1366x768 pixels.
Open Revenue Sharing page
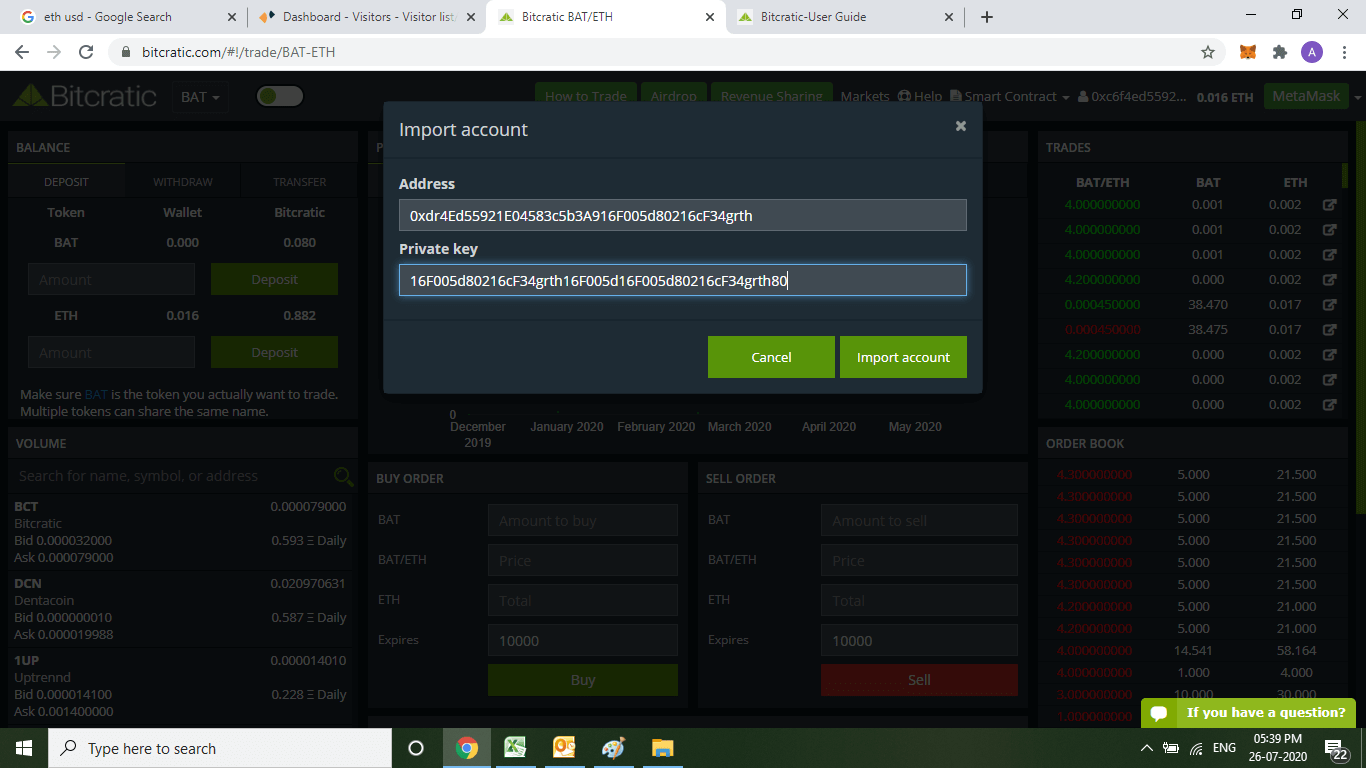pos(771,96)
